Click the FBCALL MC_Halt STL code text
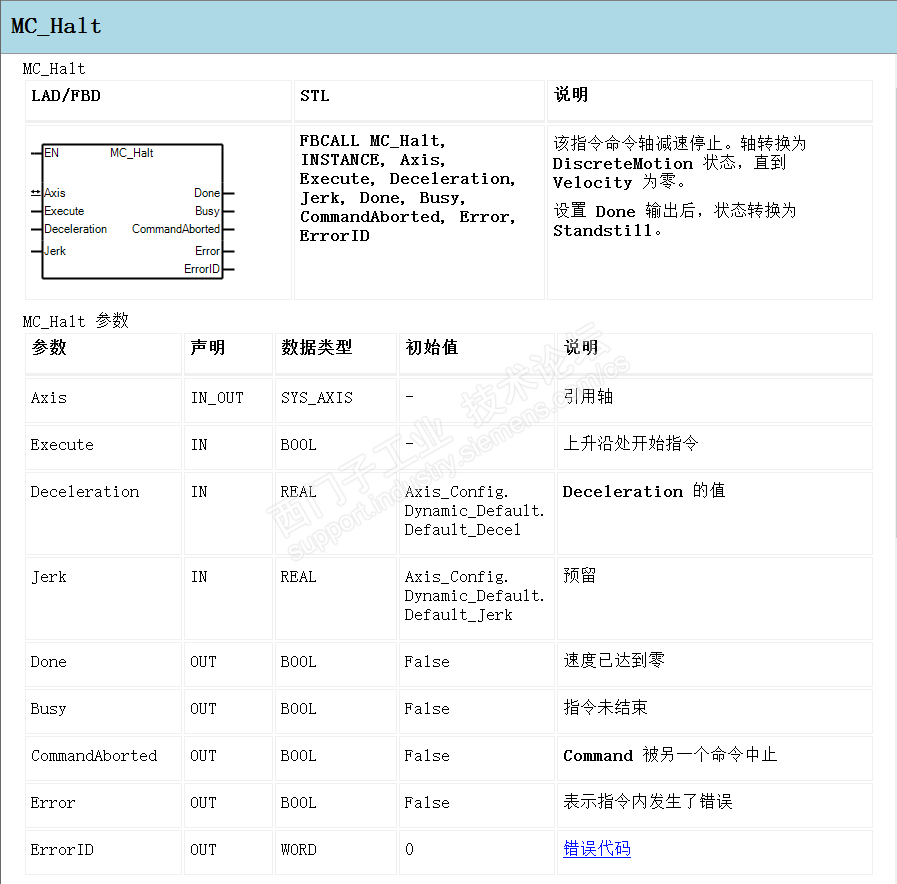This screenshot has height=884, width=897. [x=408, y=188]
